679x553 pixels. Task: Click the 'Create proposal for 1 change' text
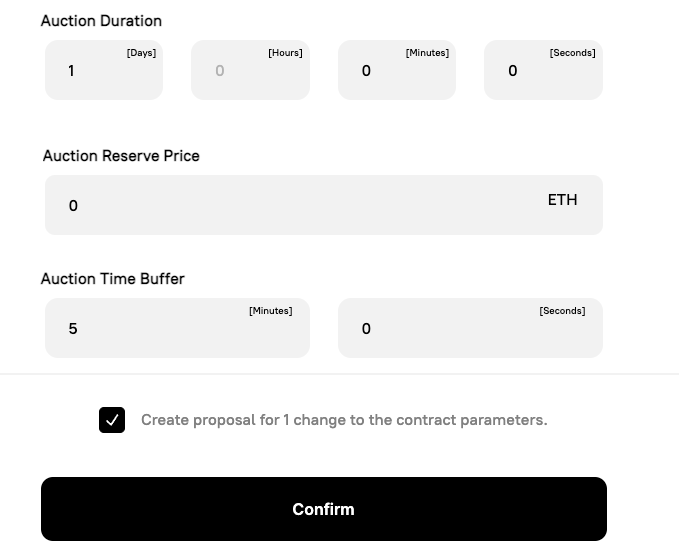344,420
